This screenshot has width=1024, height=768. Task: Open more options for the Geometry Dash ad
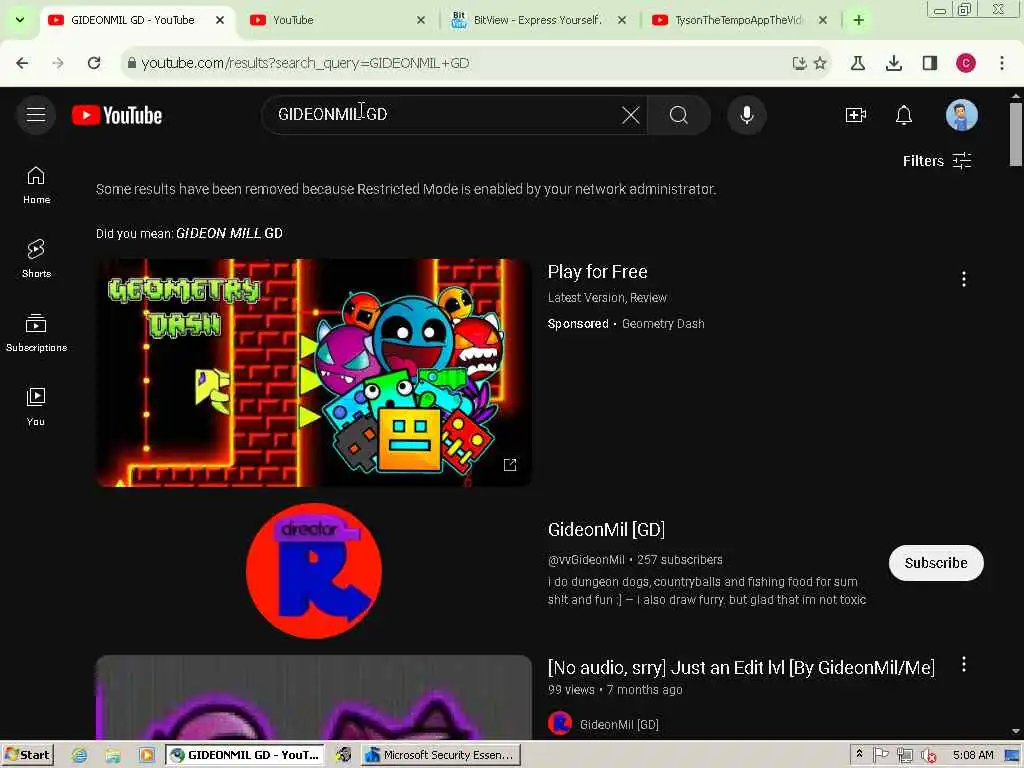(x=963, y=280)
